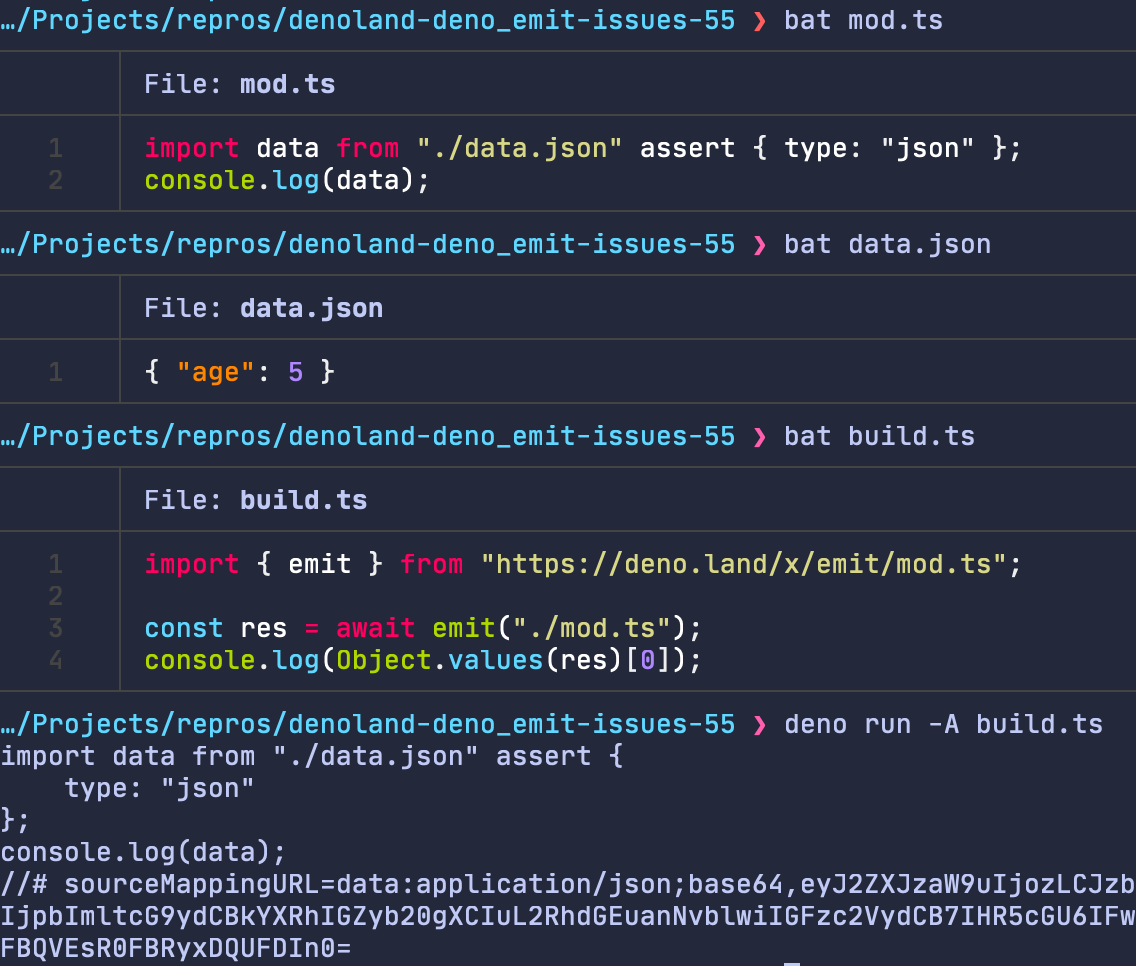The image size is (1136, 966).
Task: Click the "import" keyword in mod.ts
Action: 191,147
